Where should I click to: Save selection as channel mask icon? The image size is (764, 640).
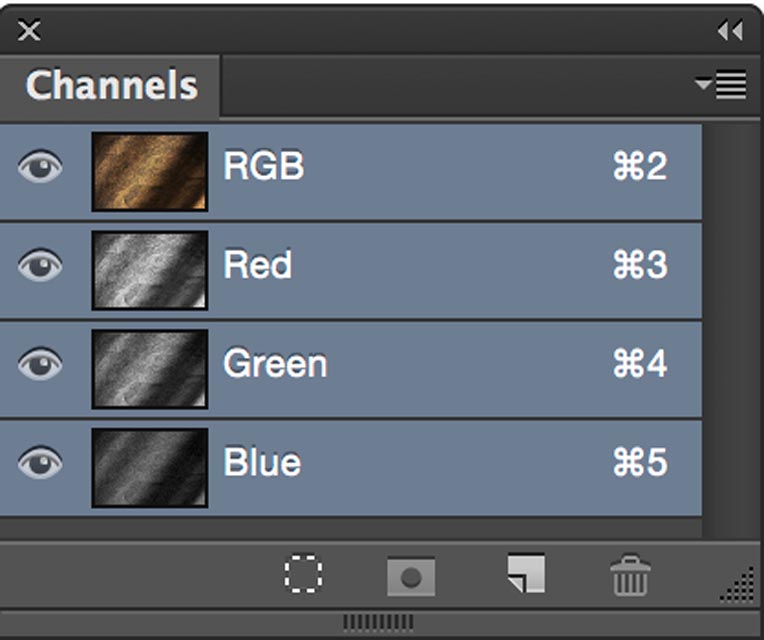point(411,577)
